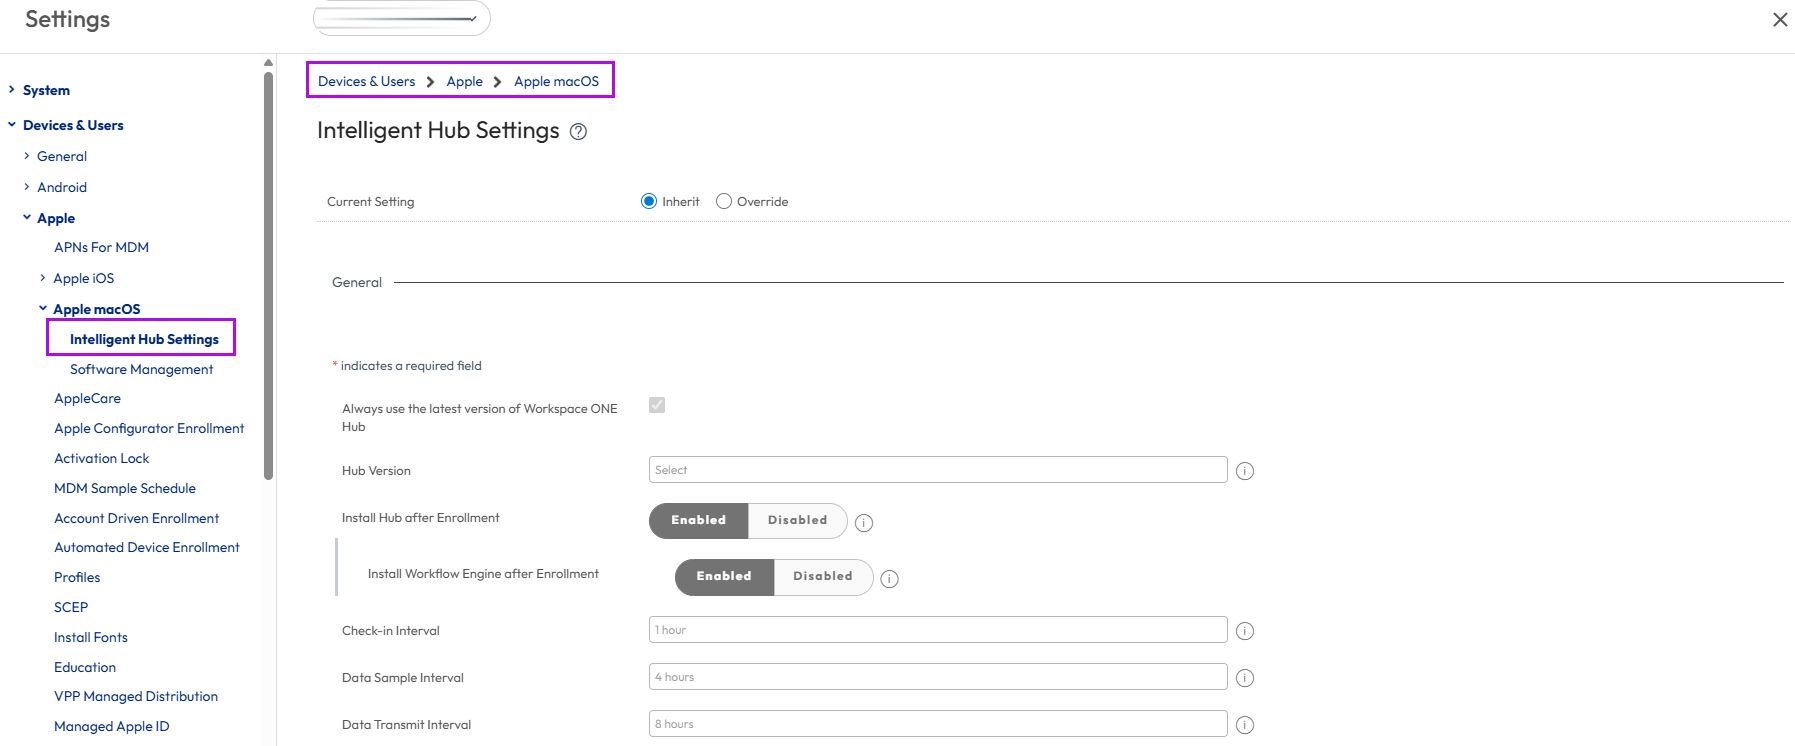The height and width of the screenshot is (746, 1795).
Task: Expand the General subsection chevron
Action: pyautogui.click(x=27, y=156)
